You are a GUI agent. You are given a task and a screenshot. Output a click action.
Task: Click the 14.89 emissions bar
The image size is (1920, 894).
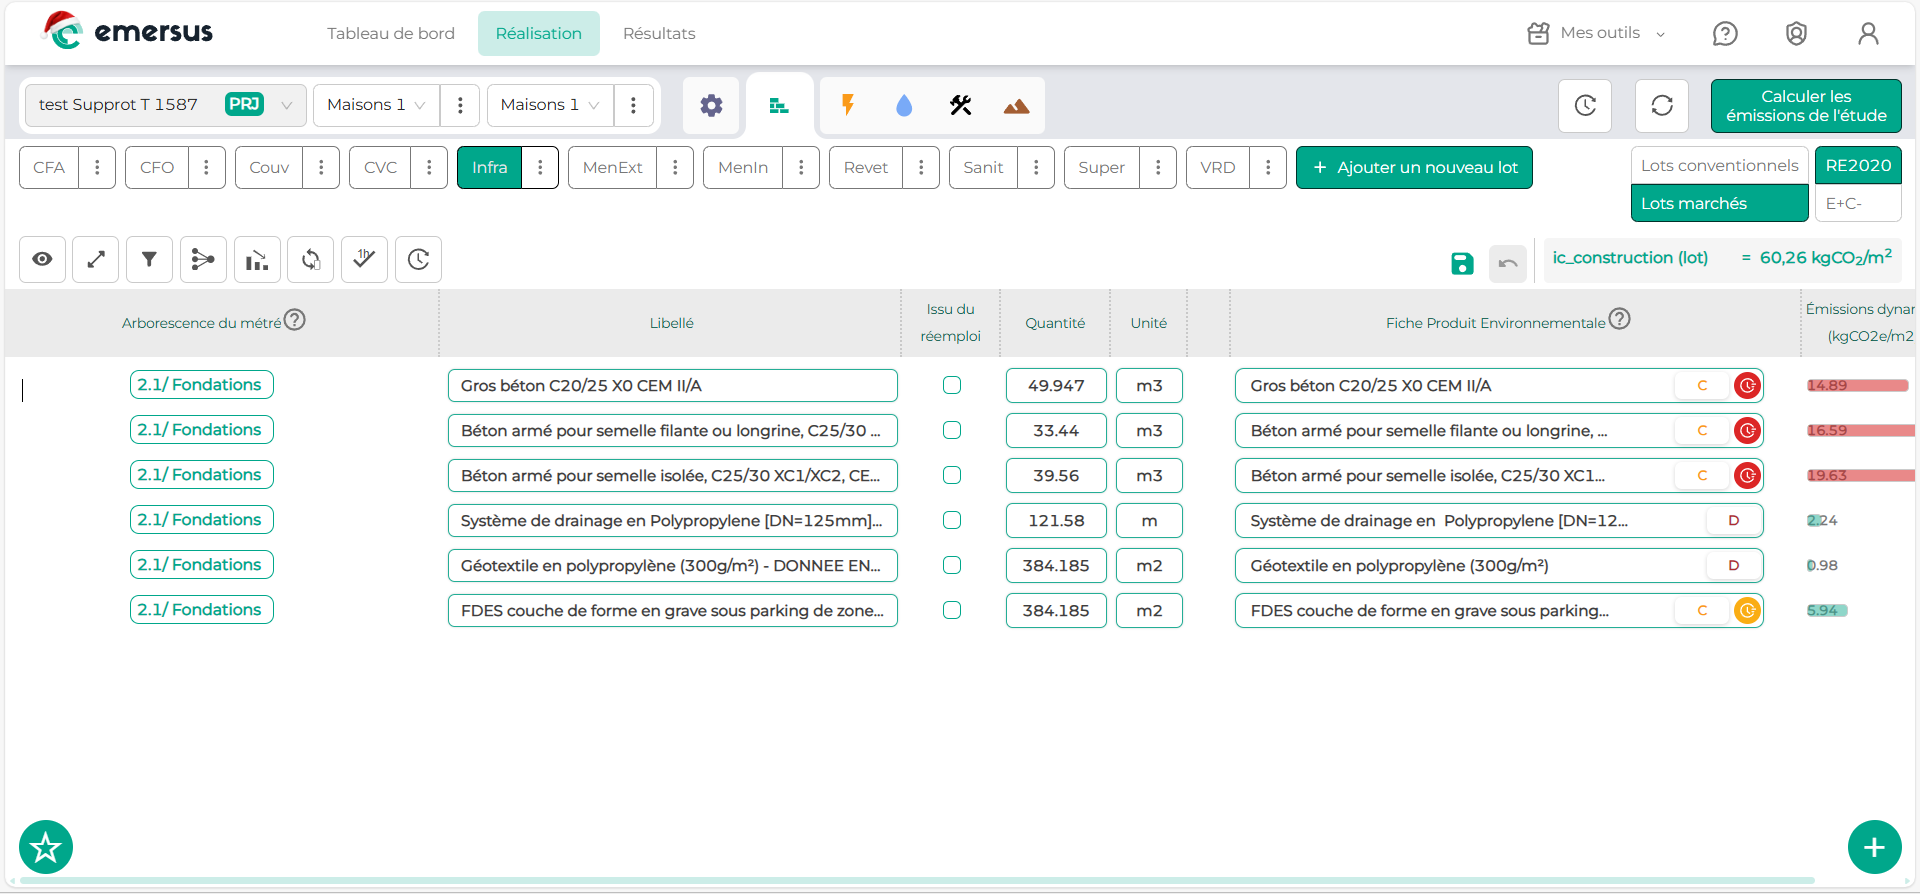1858,385
